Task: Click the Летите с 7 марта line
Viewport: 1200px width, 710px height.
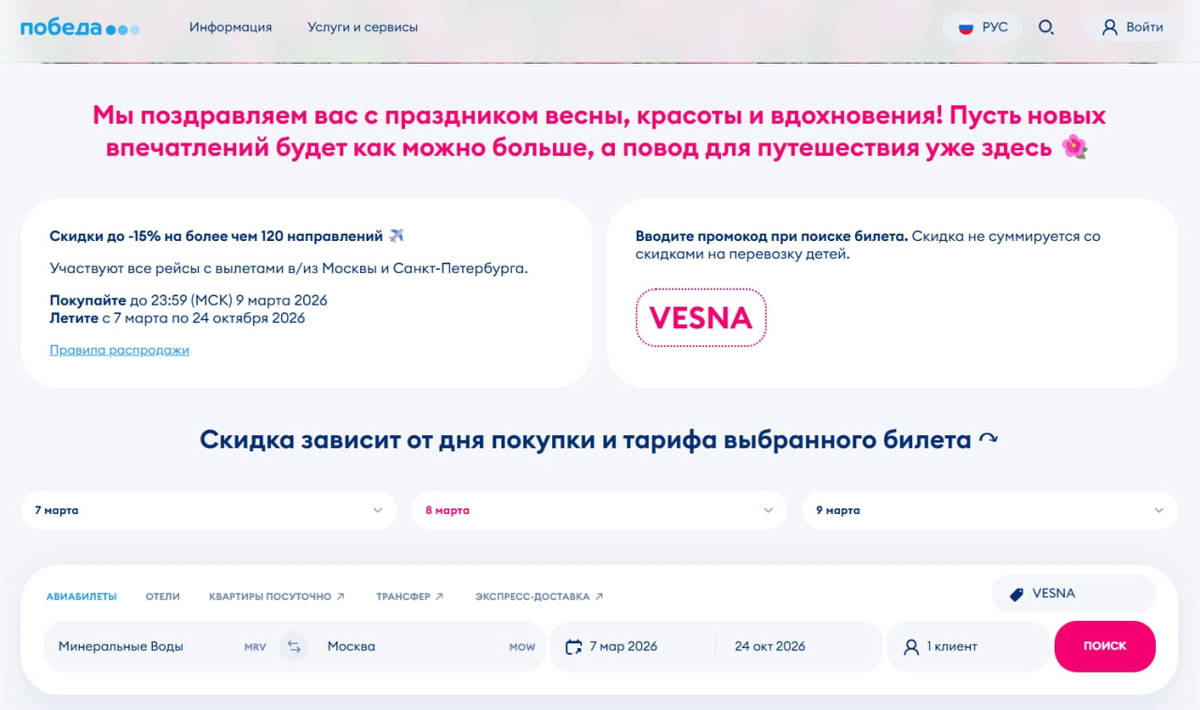Action: (x=177, y=318)
